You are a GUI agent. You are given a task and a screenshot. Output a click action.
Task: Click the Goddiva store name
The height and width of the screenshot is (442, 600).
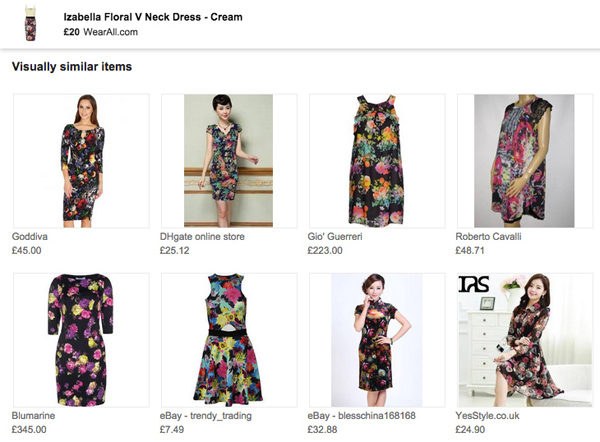(x=31, y=237)
